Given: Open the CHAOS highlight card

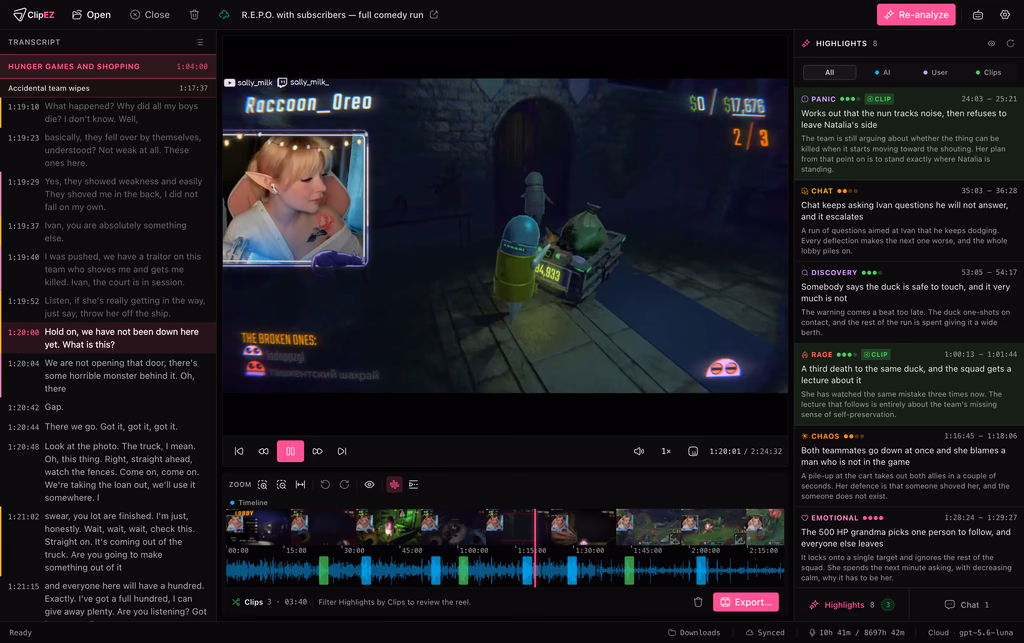Looking at the screenshot, I should coord(909,466).
